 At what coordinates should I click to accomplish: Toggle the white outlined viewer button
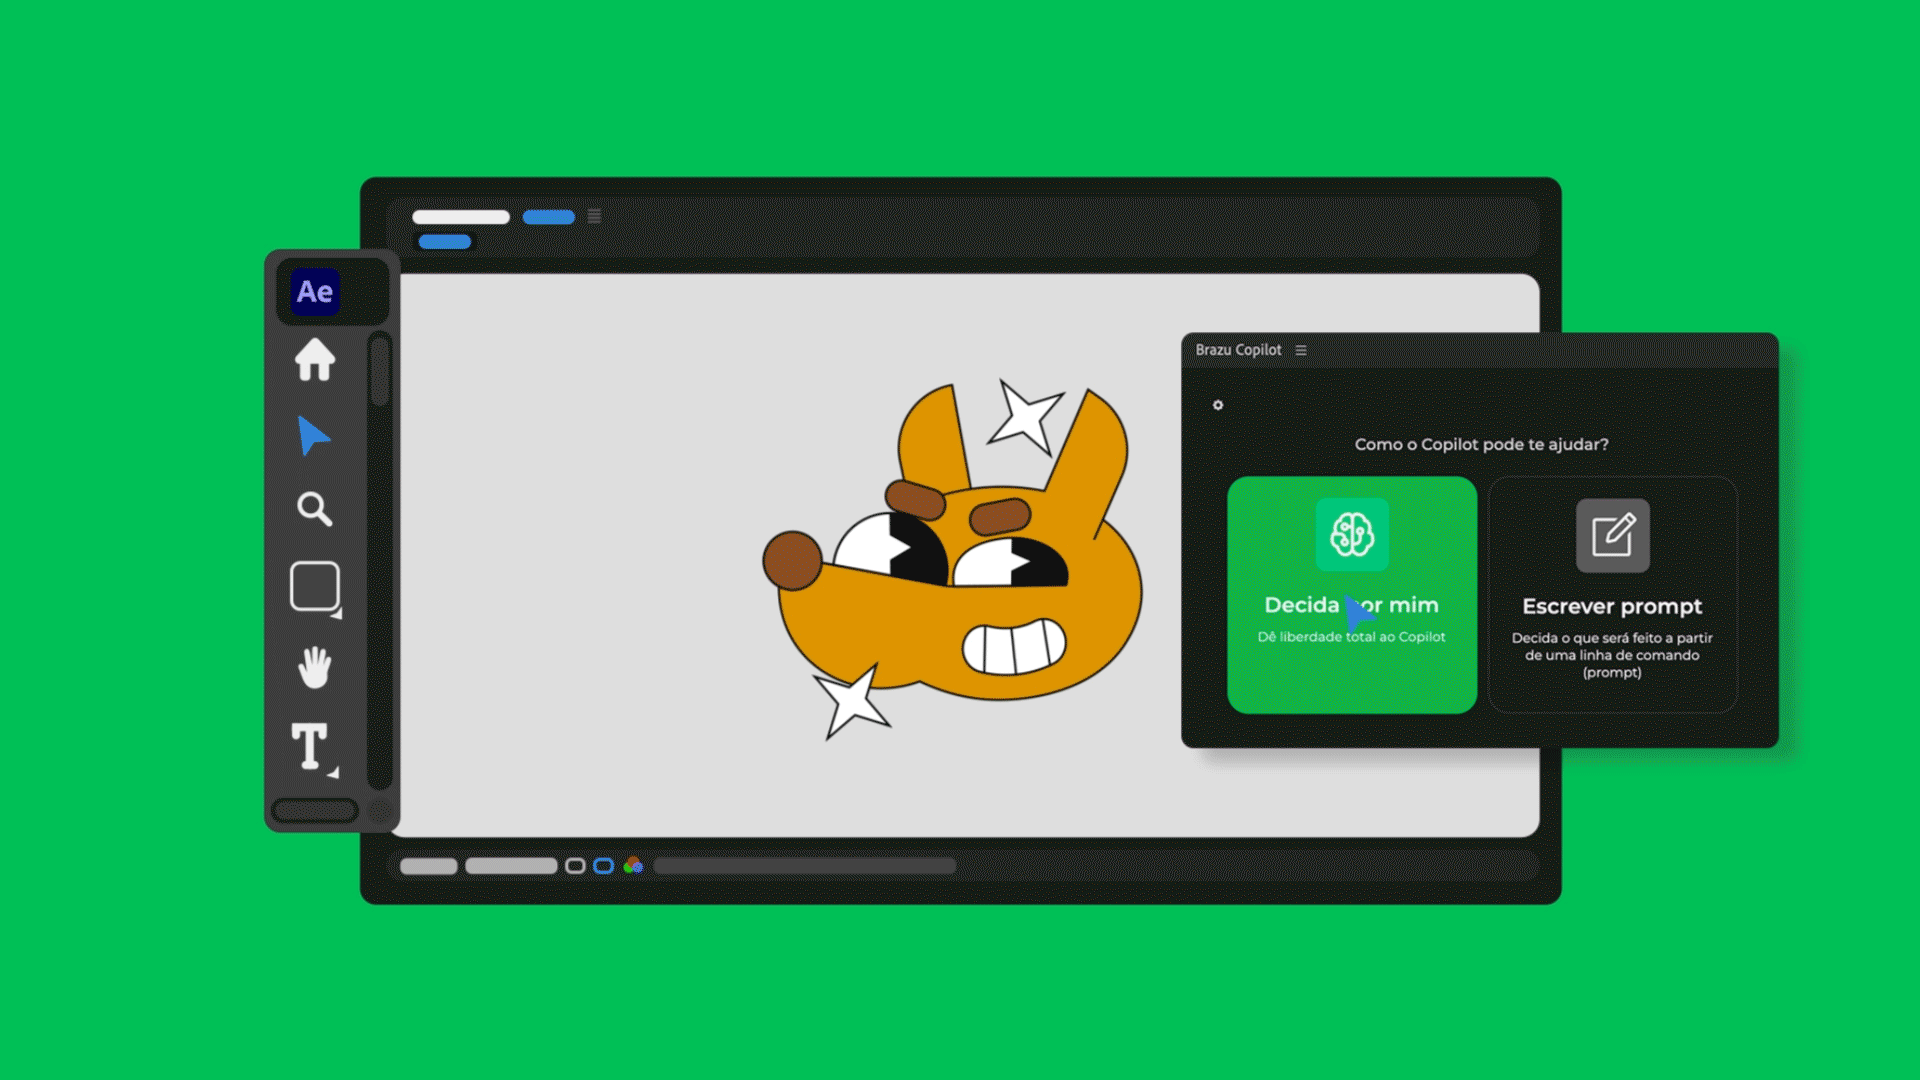(575, 866)
